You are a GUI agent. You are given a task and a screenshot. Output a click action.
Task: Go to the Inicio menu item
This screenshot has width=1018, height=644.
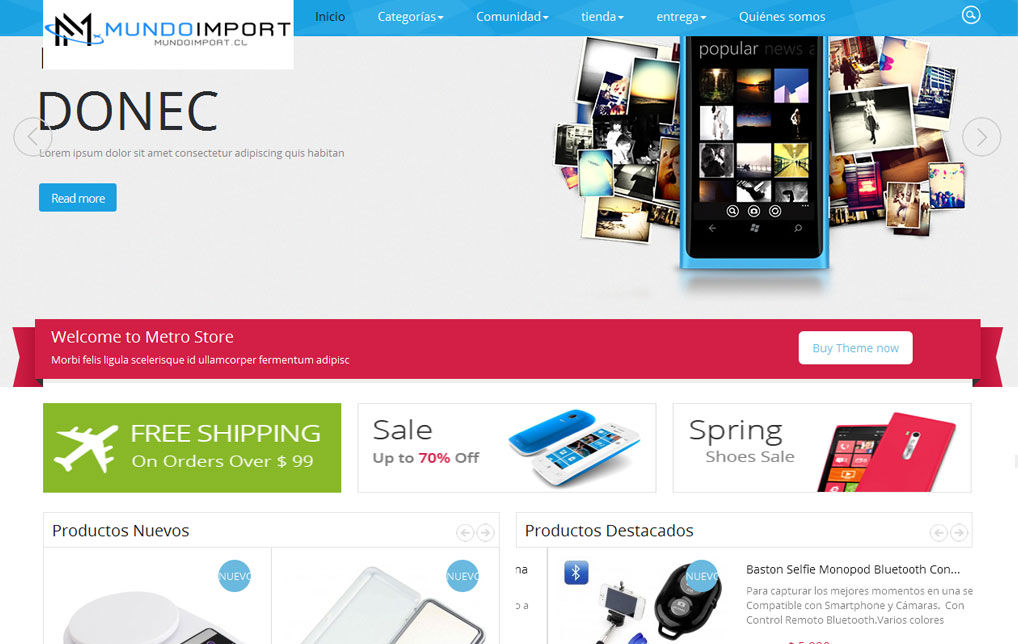pos(330,17)
